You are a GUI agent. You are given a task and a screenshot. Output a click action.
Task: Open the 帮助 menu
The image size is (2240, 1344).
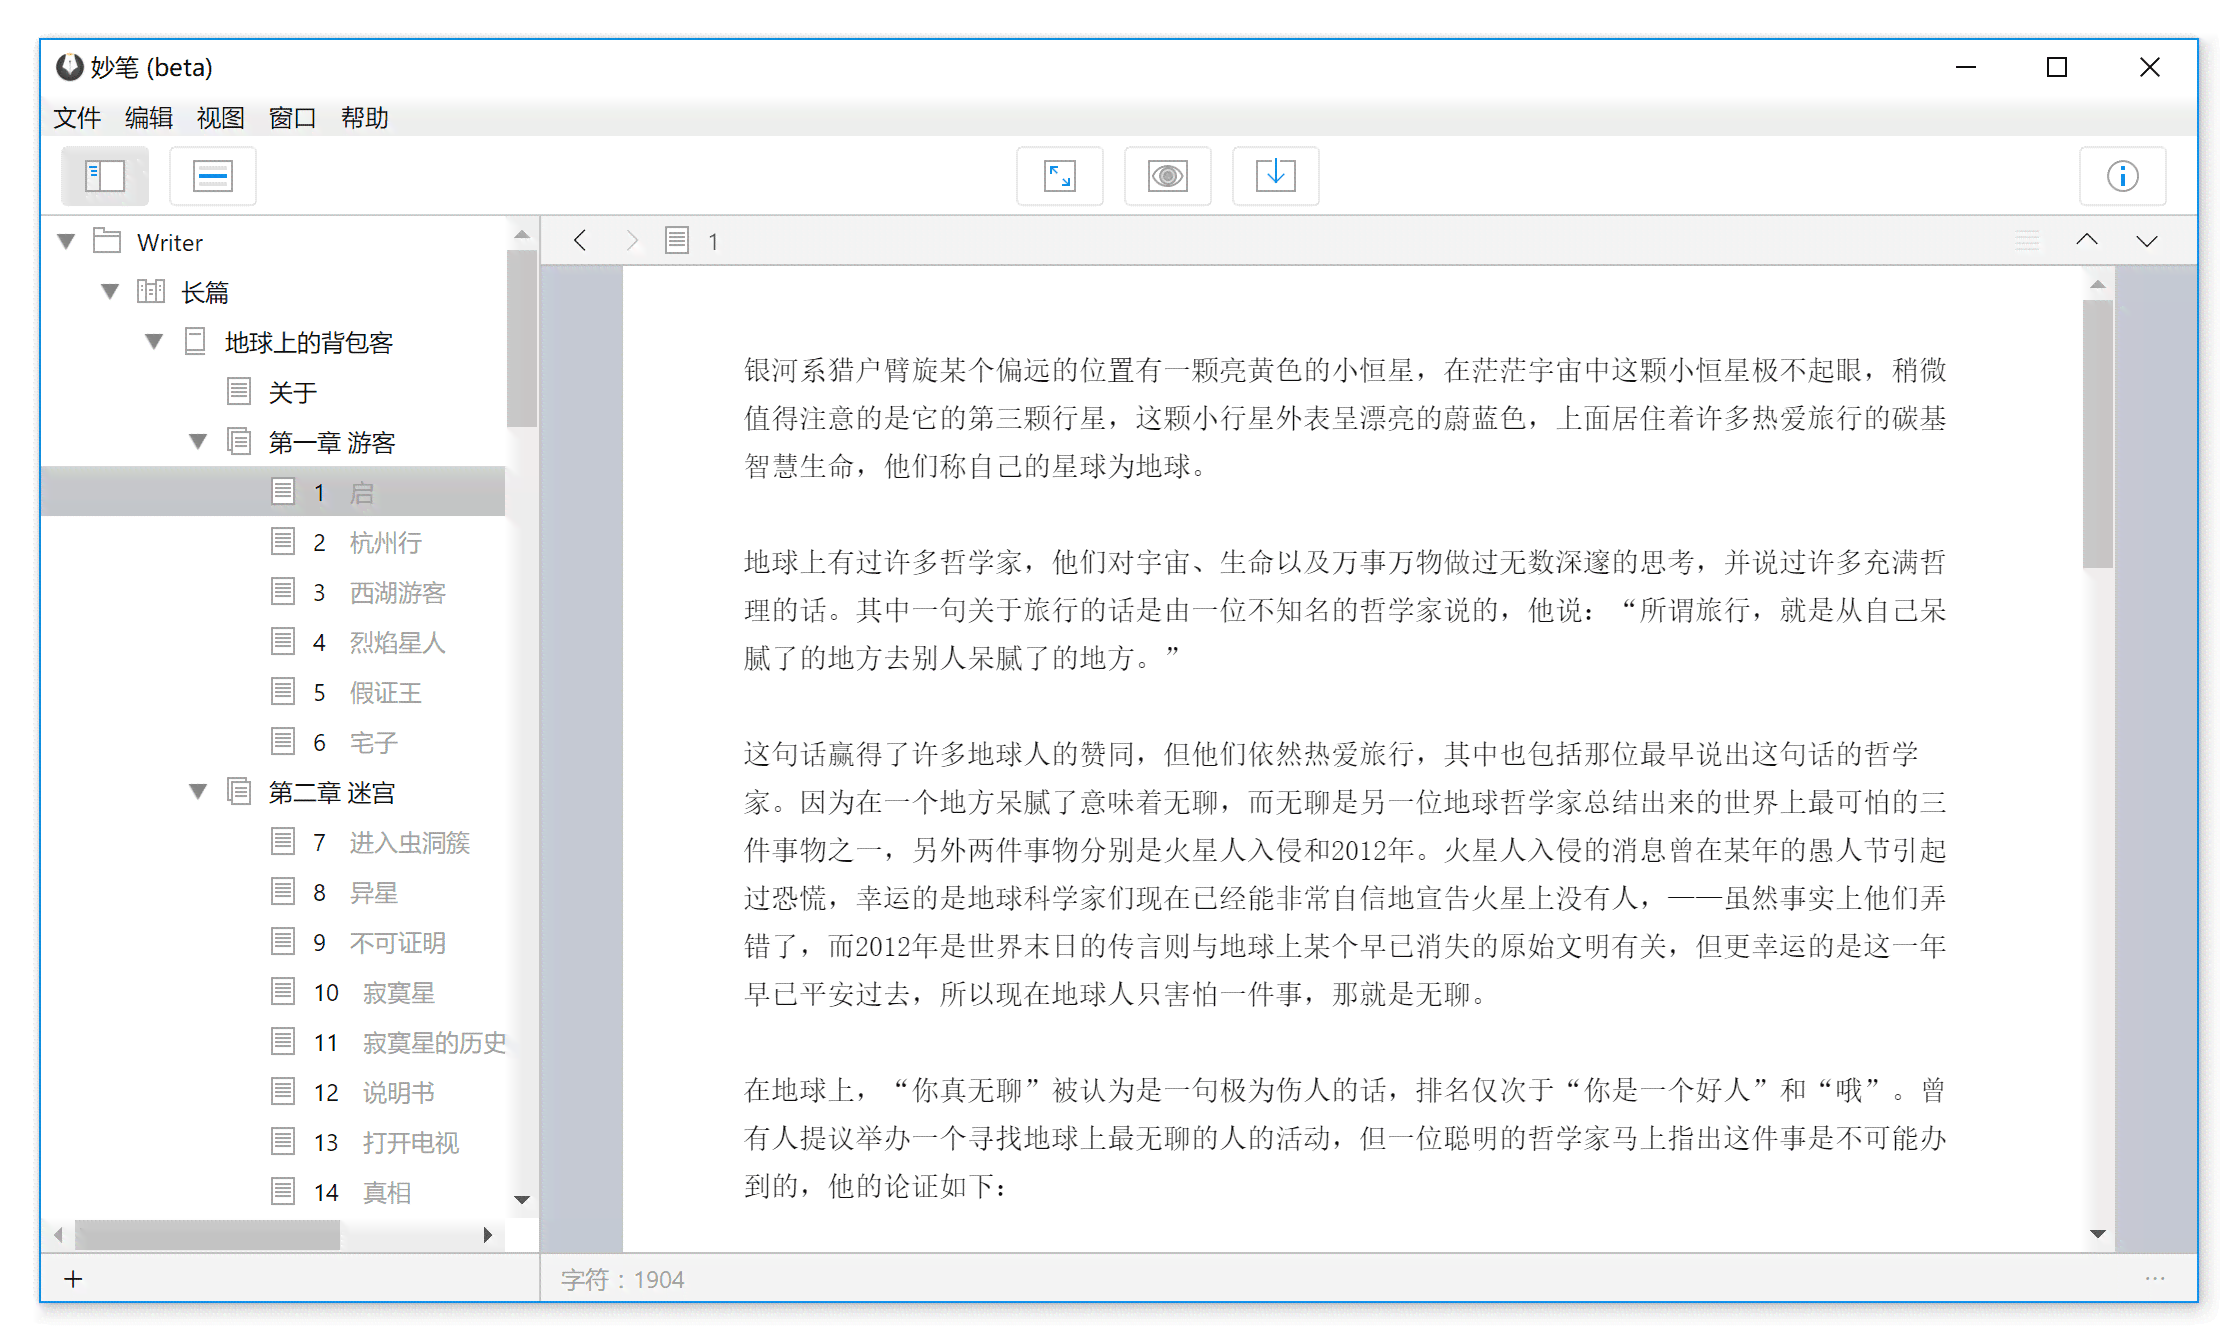365,118
